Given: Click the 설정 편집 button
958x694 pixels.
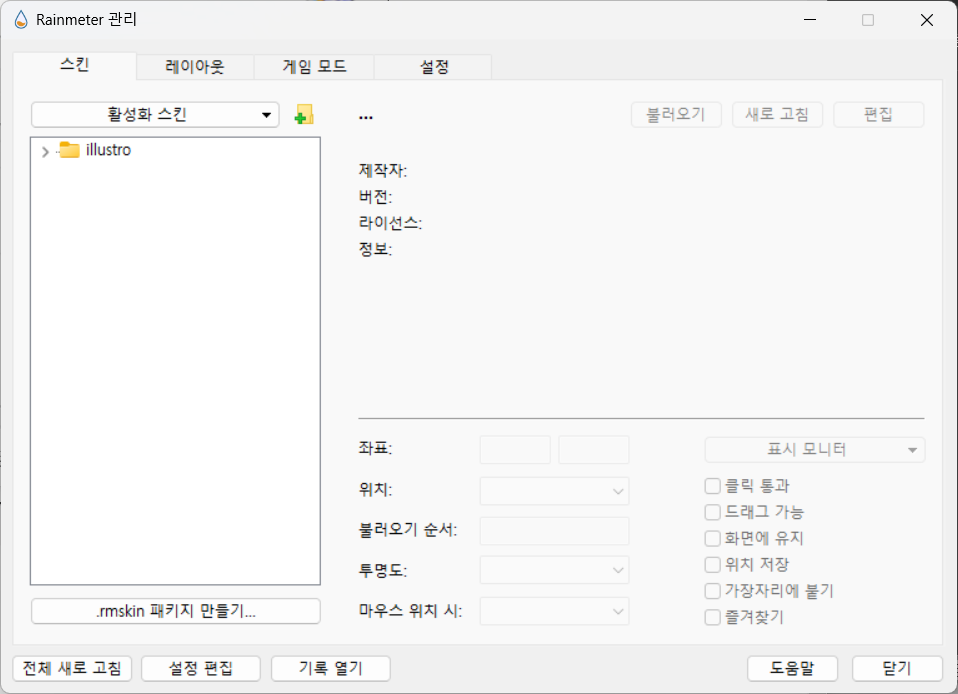Looking at the screenshot, I should pyautogui.click(x=201, y=668).
